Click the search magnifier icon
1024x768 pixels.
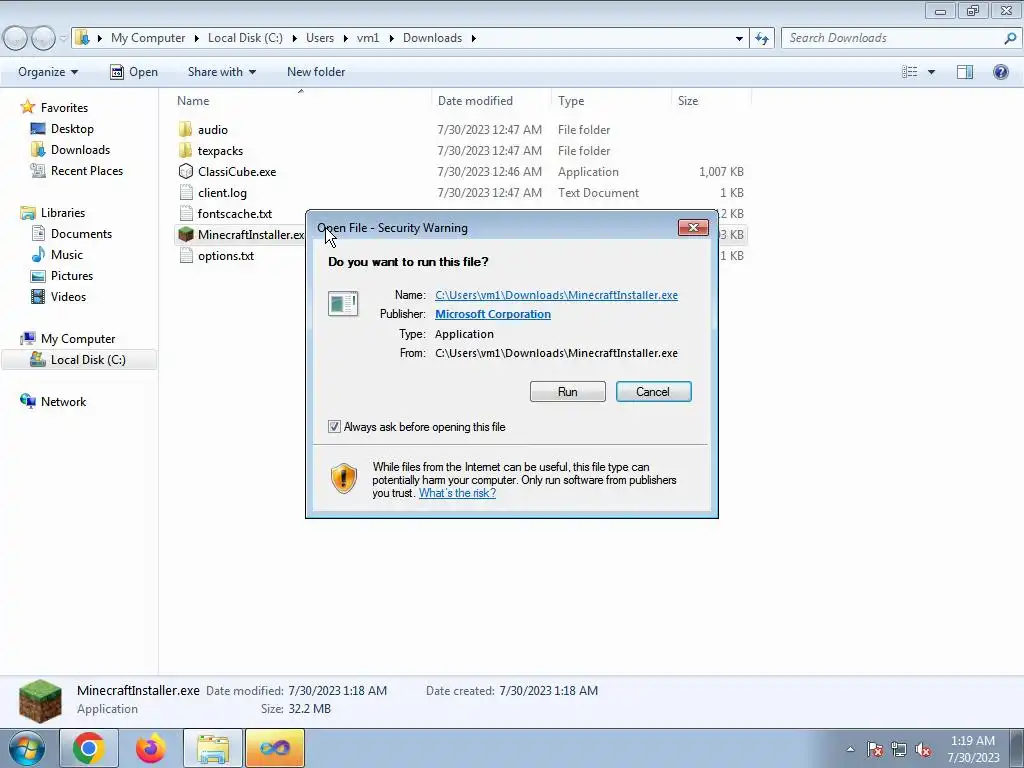pyautogui.click(x=1010, y=38)
